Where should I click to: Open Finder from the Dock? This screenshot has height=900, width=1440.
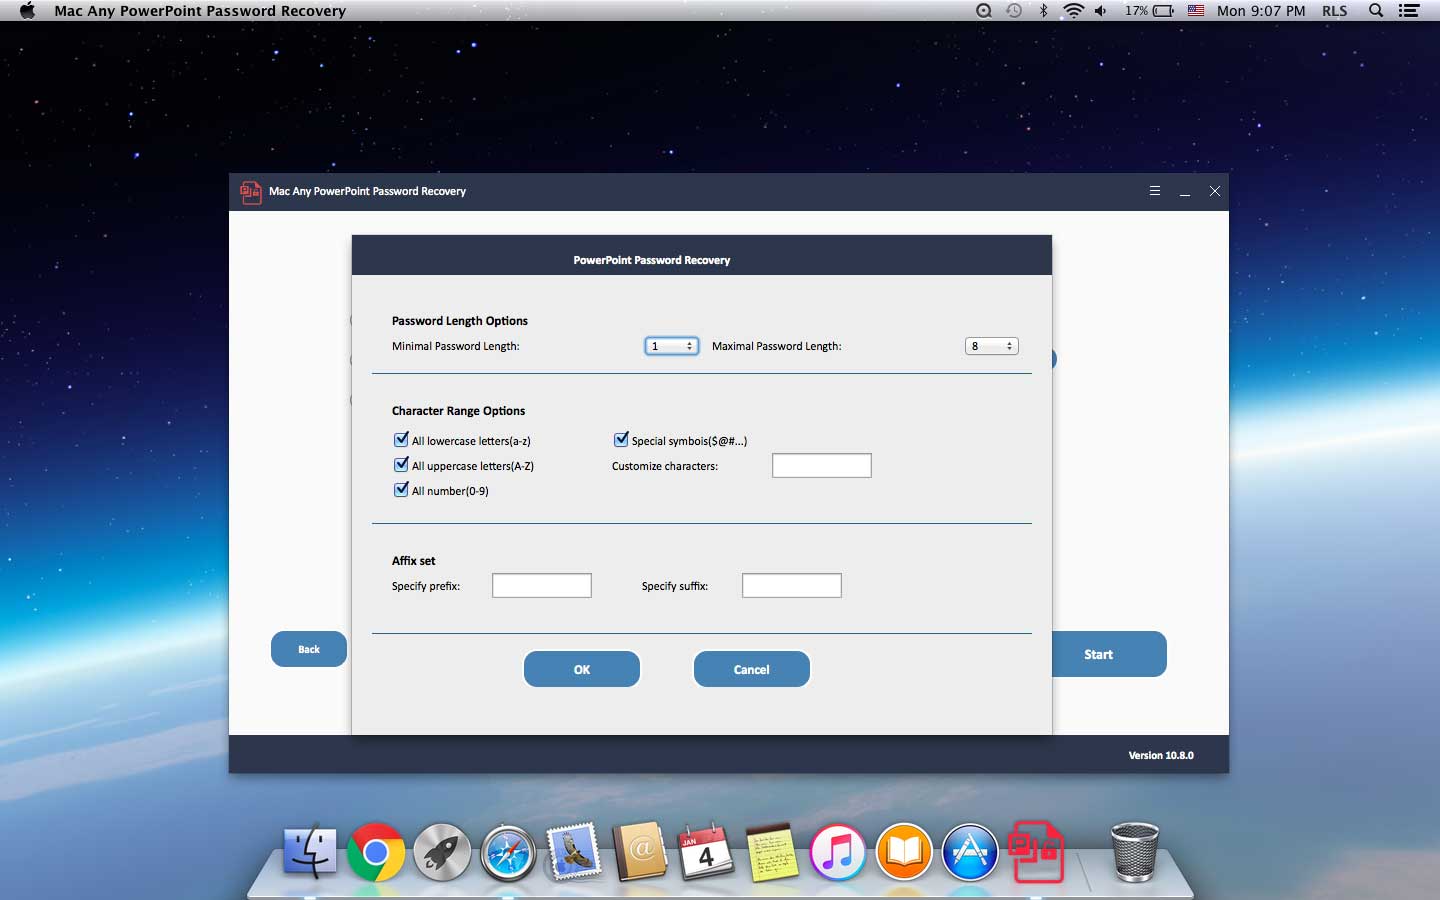click(310, 852)
